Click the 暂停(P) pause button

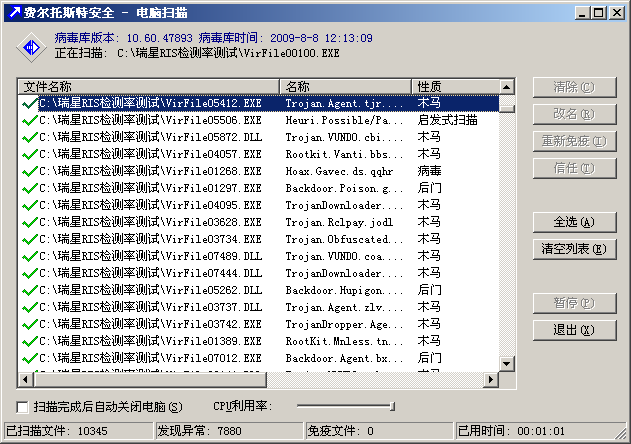574,303
